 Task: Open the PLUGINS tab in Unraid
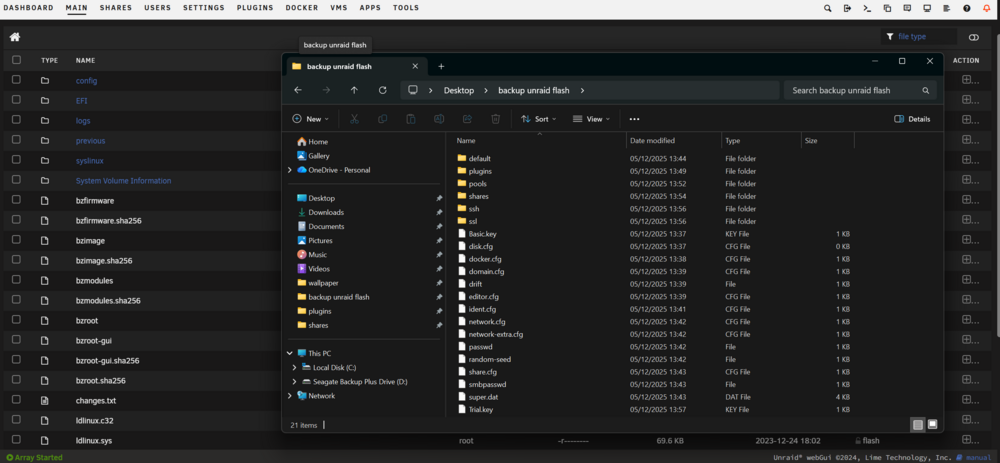(x=255, y=8)
